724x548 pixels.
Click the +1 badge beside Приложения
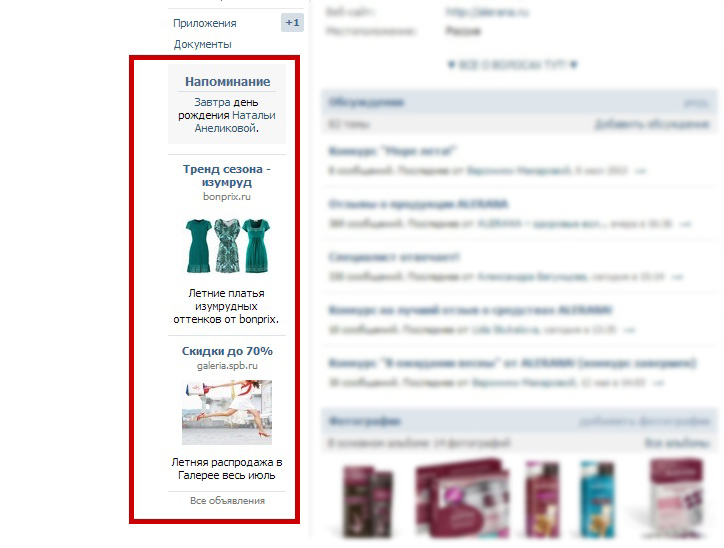(x=292, y=23)
